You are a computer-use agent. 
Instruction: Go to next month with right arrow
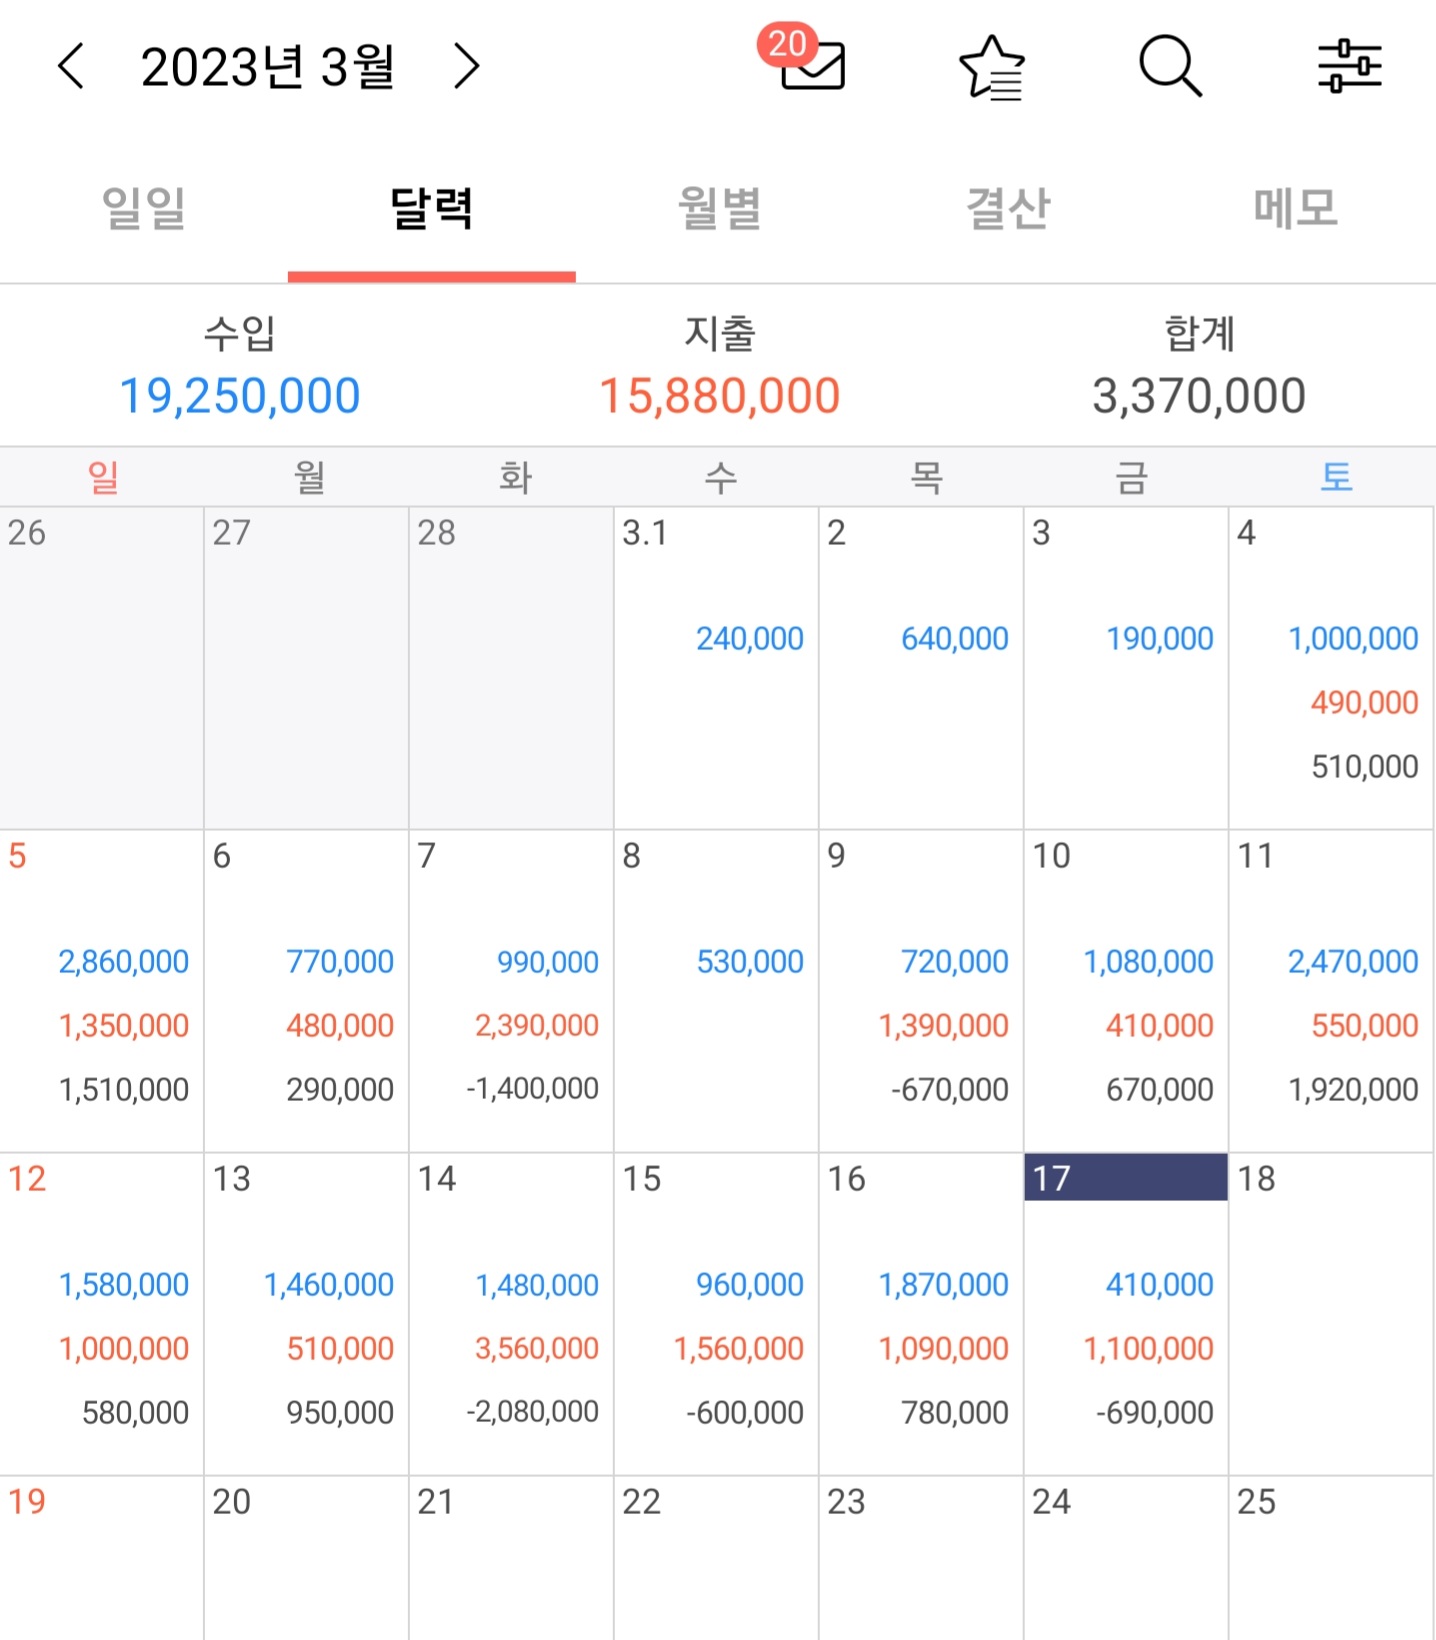point(466,67)
